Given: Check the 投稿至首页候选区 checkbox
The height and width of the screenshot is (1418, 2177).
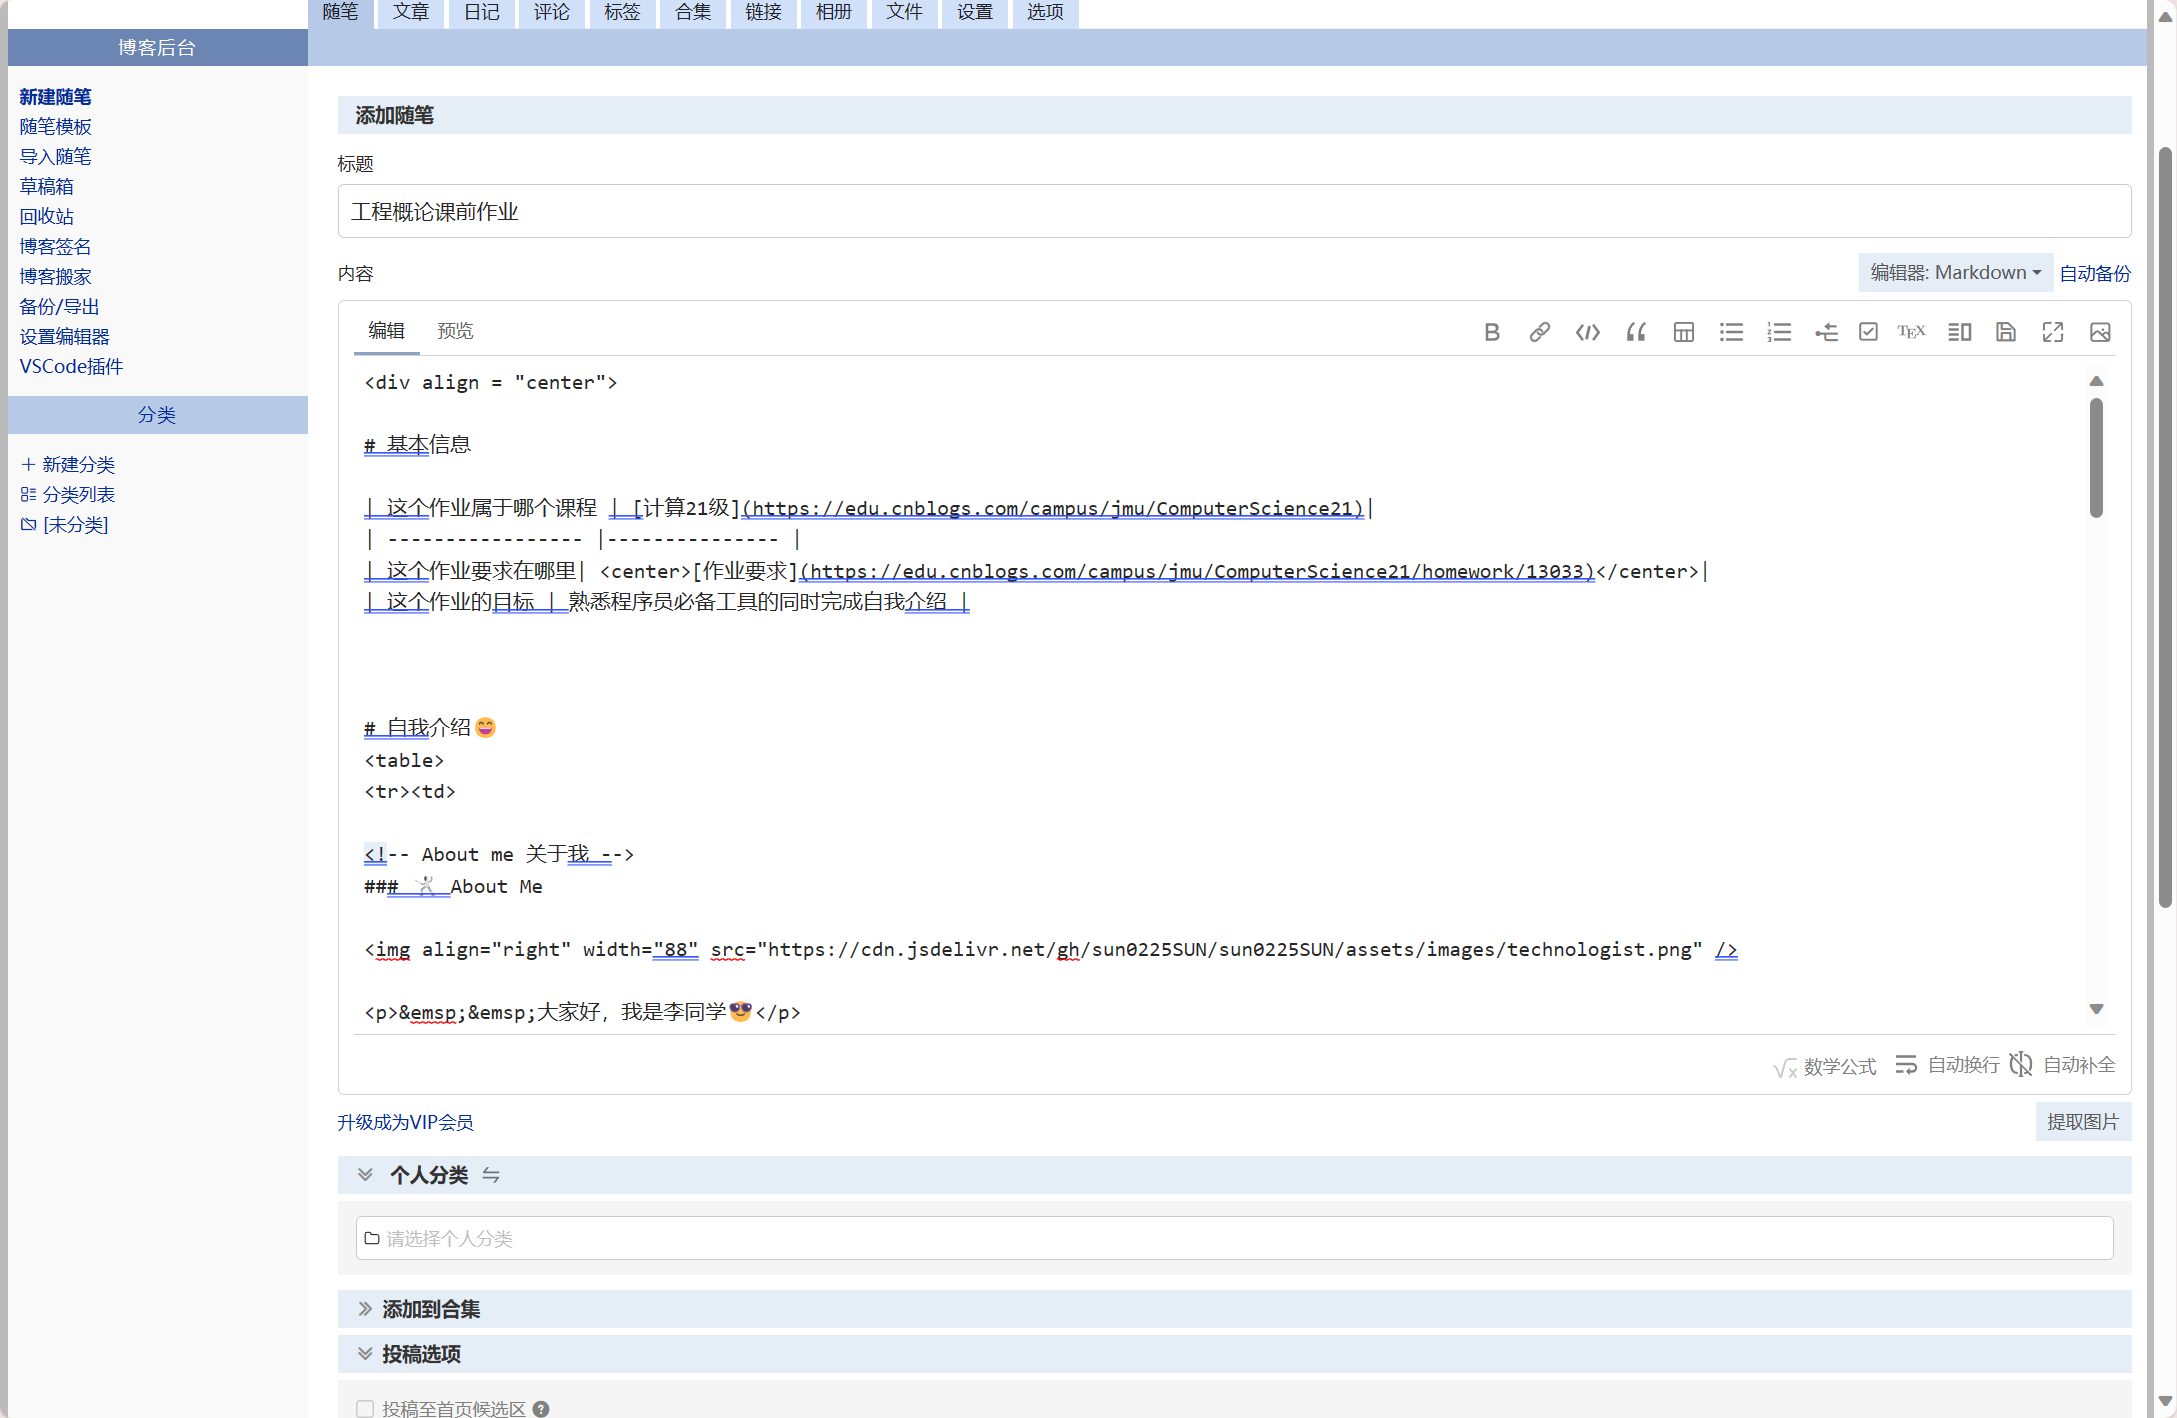Looking at the screenshot, I should tap(365, 1408).
